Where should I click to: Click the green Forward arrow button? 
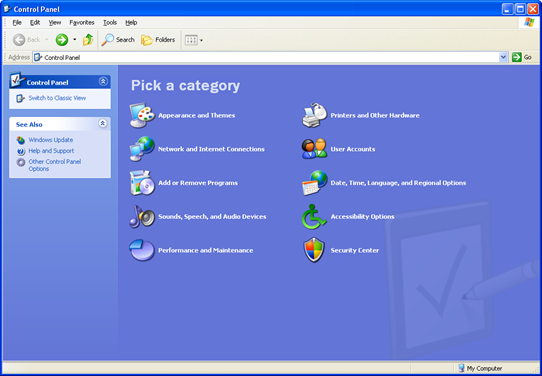coord(62,40)
